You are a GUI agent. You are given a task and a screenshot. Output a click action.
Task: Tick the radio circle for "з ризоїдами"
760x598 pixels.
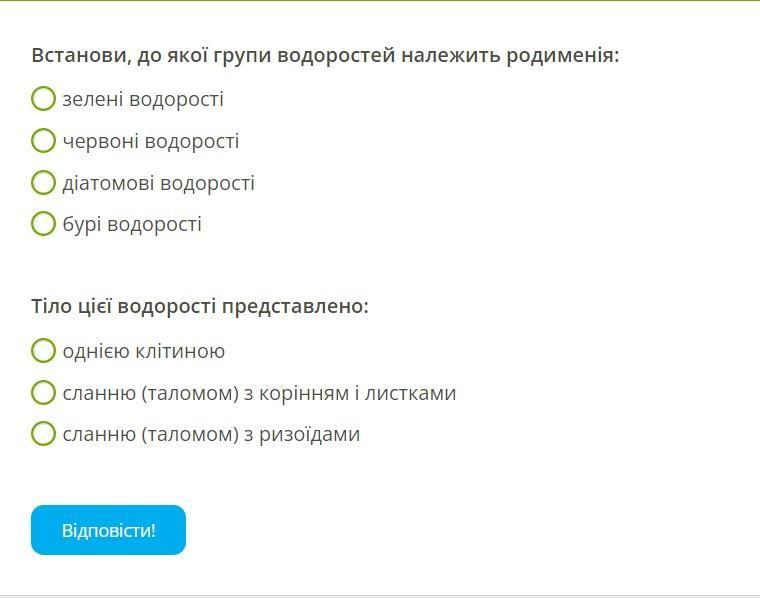[43, 433]
